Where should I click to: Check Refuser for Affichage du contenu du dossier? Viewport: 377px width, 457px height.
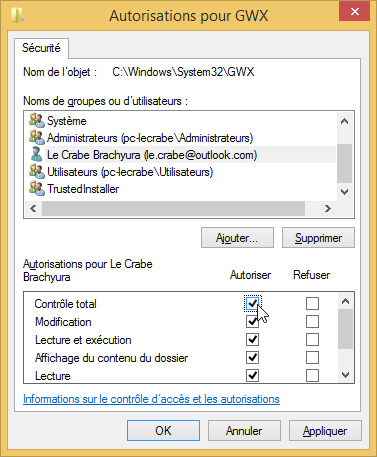(x=312, y=358)
